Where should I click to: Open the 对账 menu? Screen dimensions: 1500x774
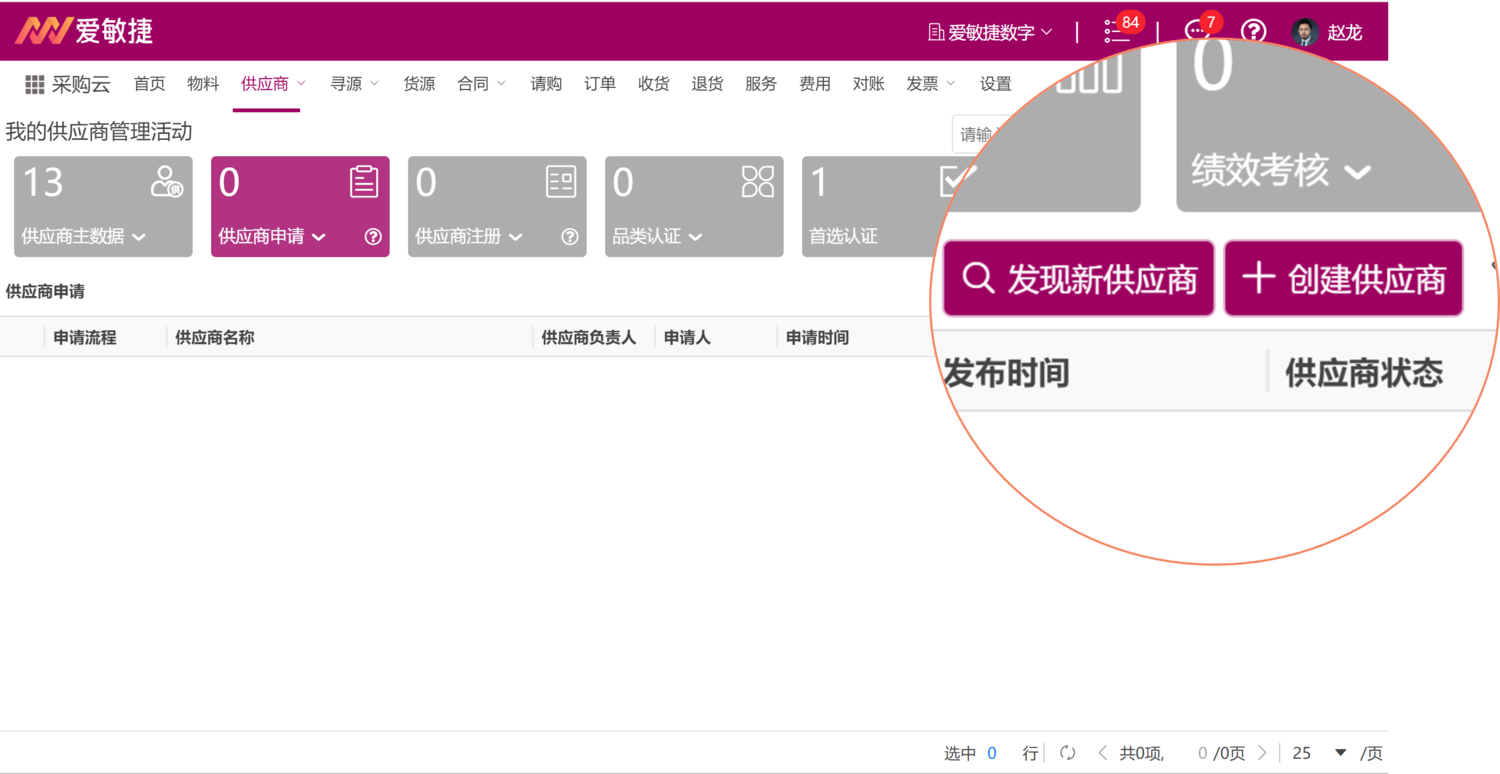(868, 84)
